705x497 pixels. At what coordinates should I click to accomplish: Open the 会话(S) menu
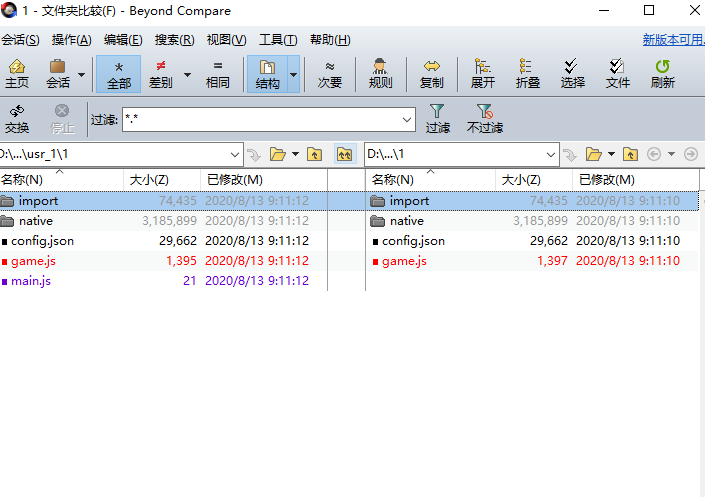20,40
